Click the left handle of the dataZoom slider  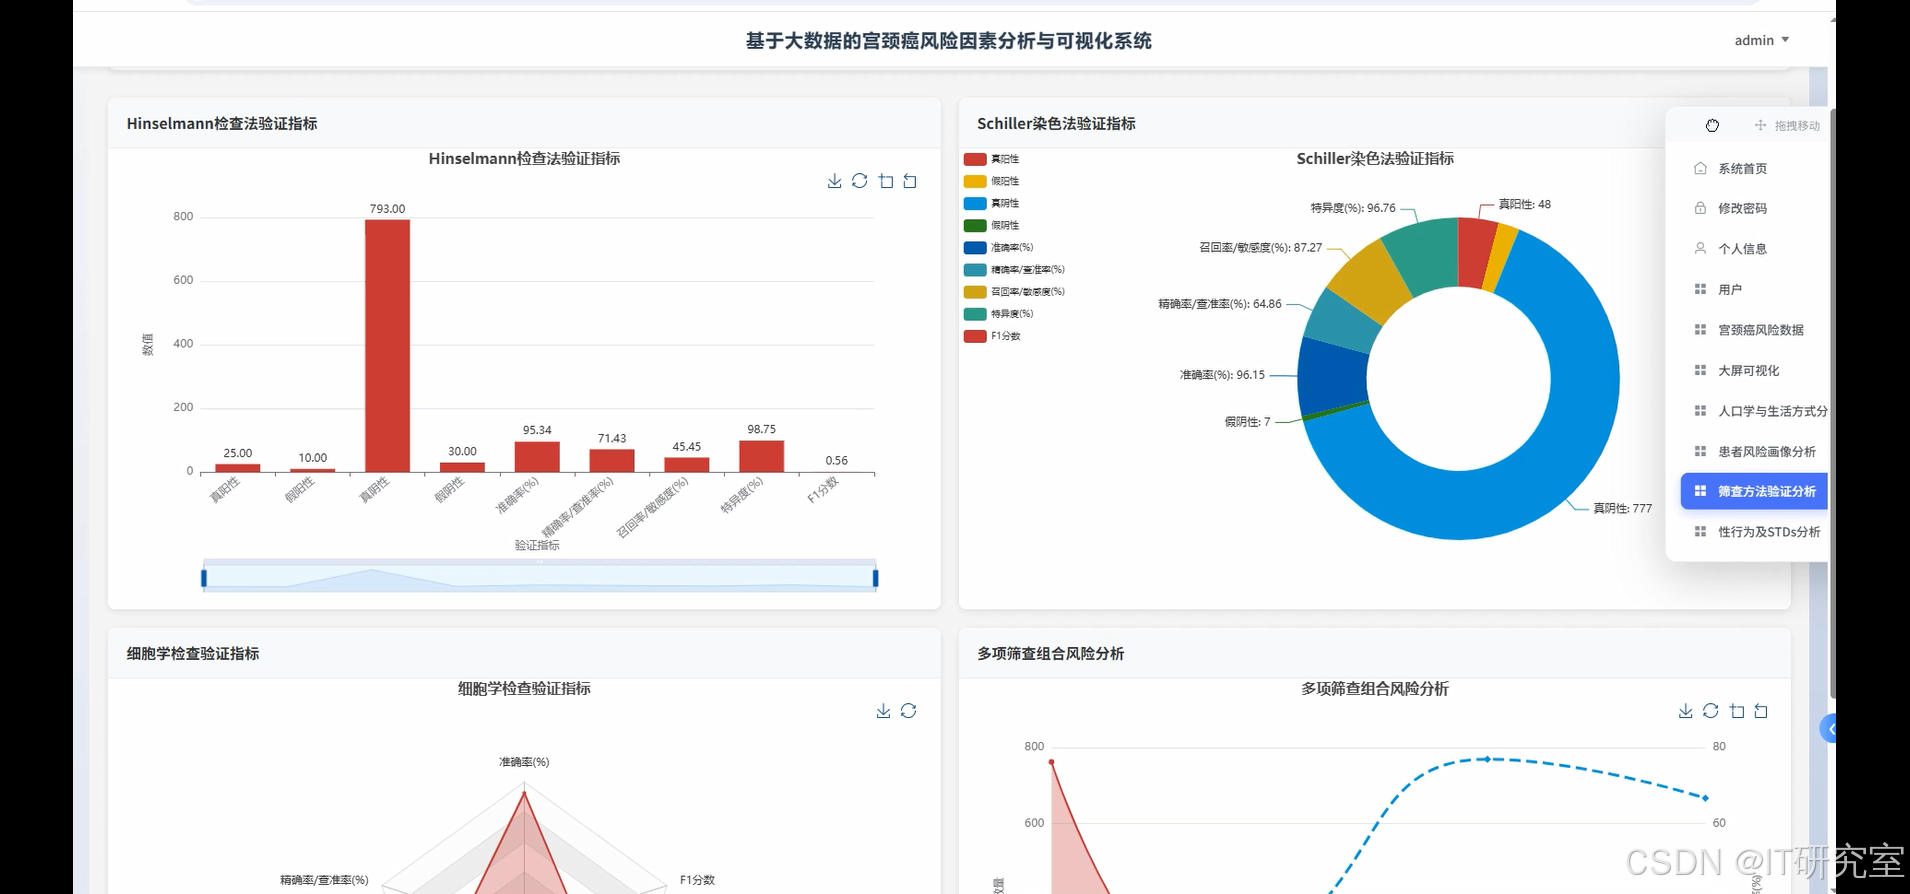204,578
